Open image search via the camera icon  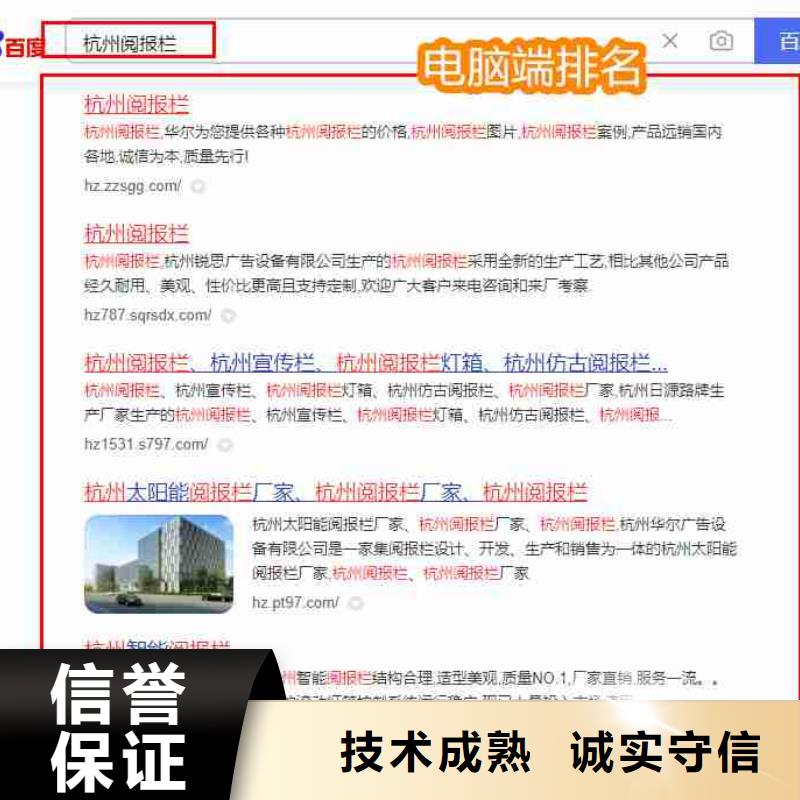pyautogui.click(x=721, y=41)
